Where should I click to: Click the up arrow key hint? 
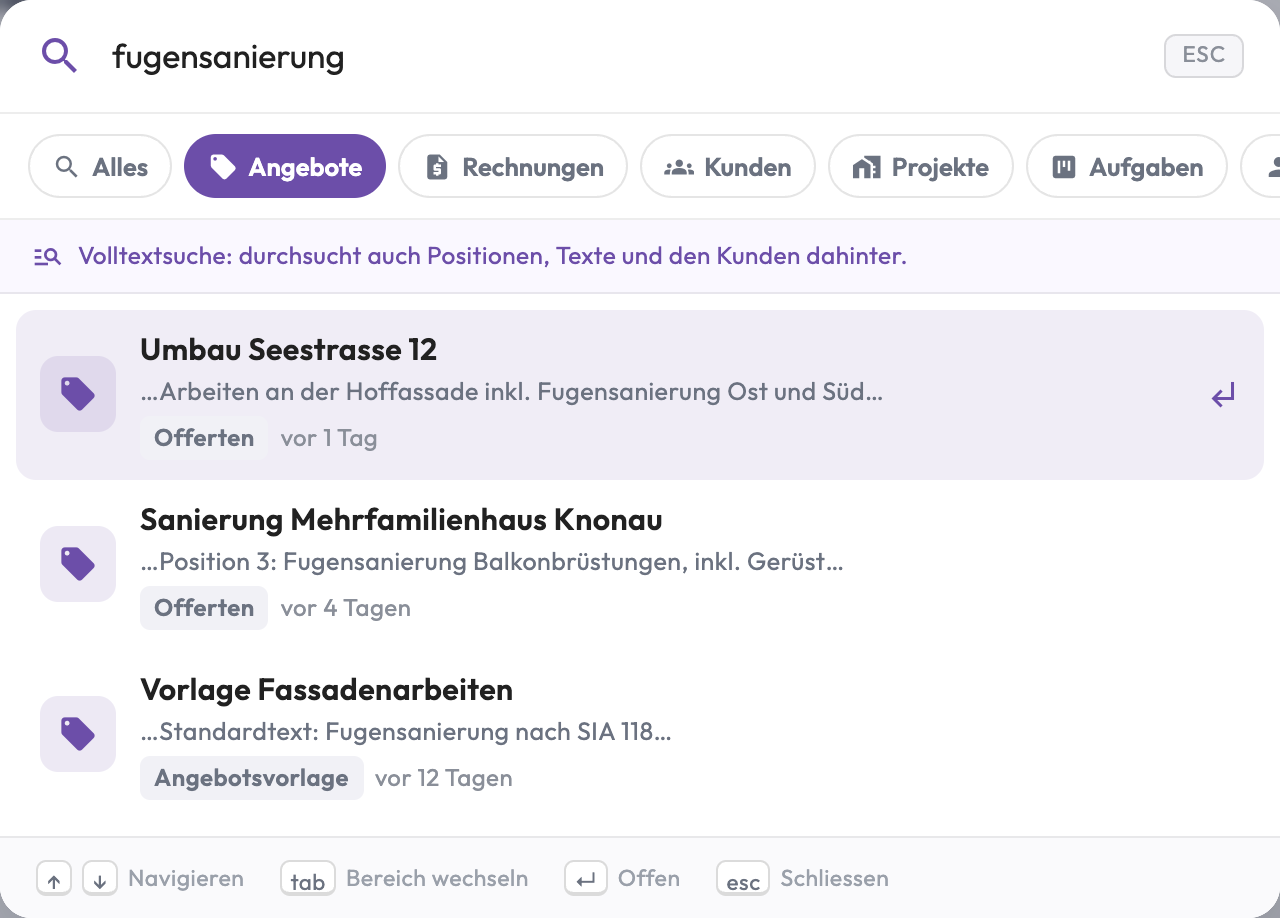[54, 879]
